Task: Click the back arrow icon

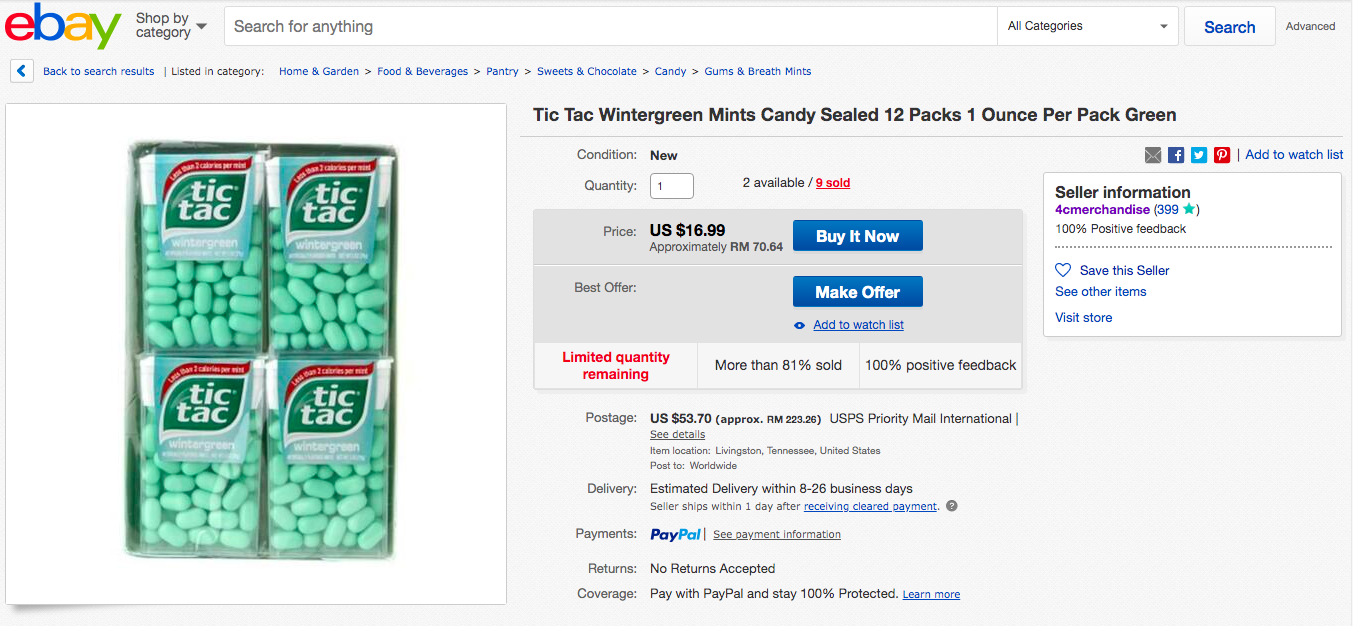Action: point(22,71)
